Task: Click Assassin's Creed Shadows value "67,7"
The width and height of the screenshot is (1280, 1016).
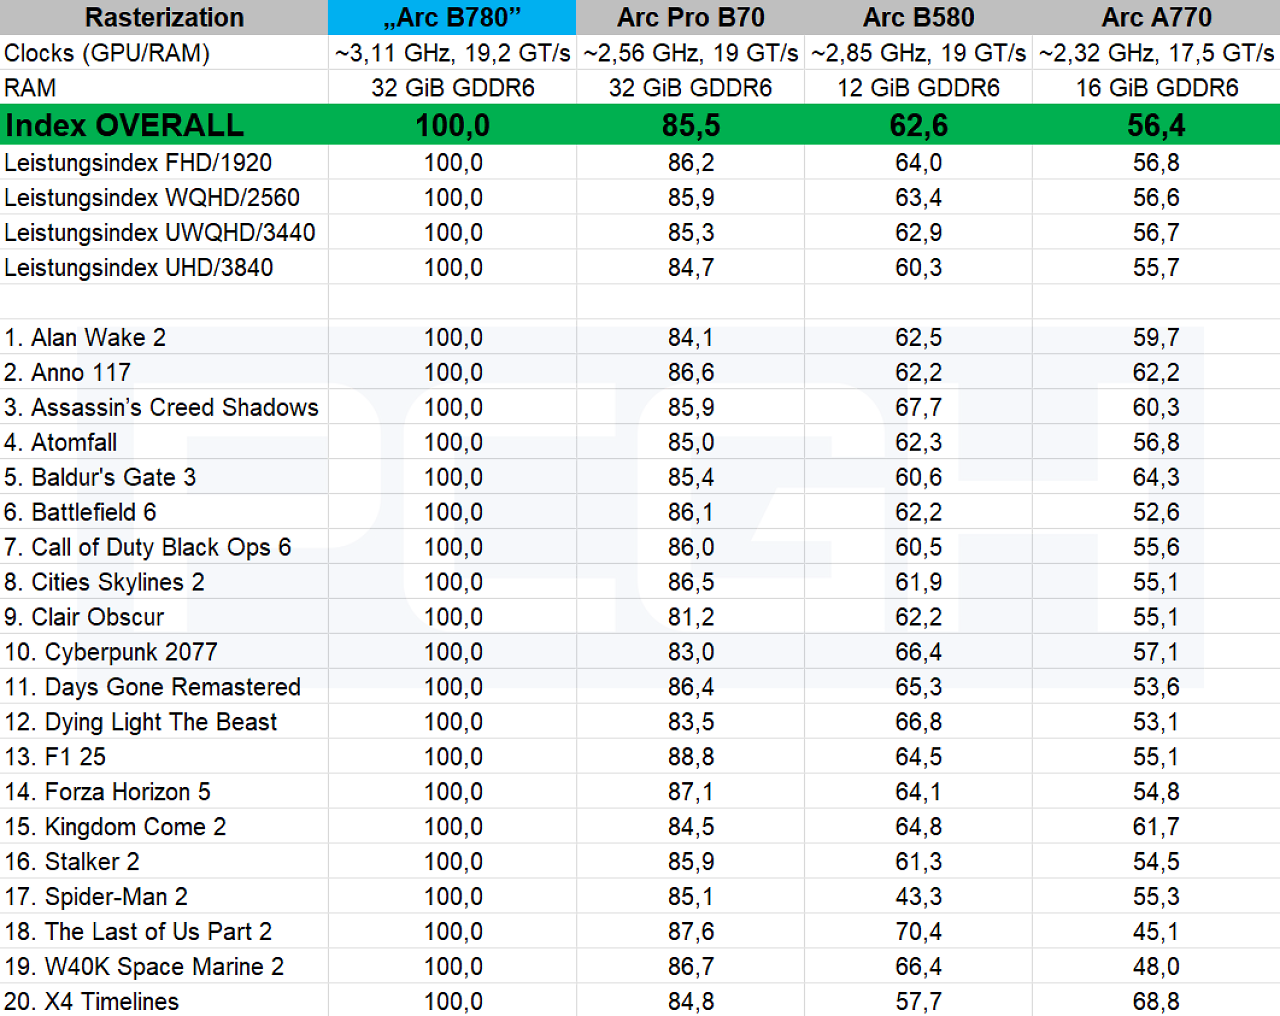Action: click(x=918, y=408)
